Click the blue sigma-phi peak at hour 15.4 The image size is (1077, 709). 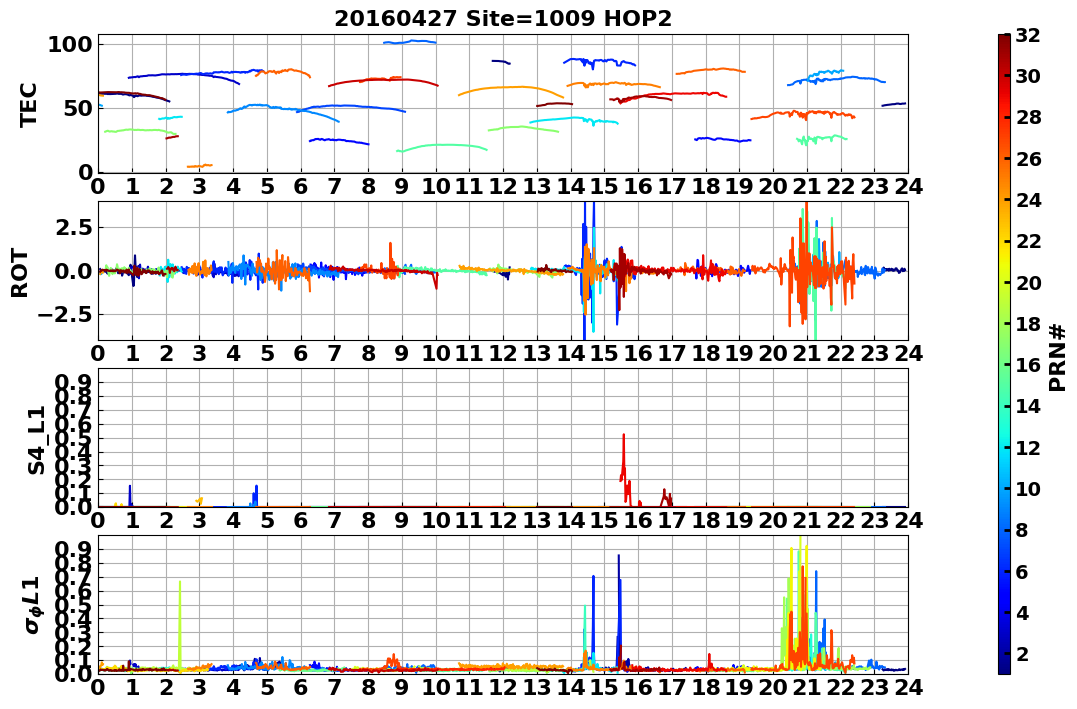[x=619, y=610]
